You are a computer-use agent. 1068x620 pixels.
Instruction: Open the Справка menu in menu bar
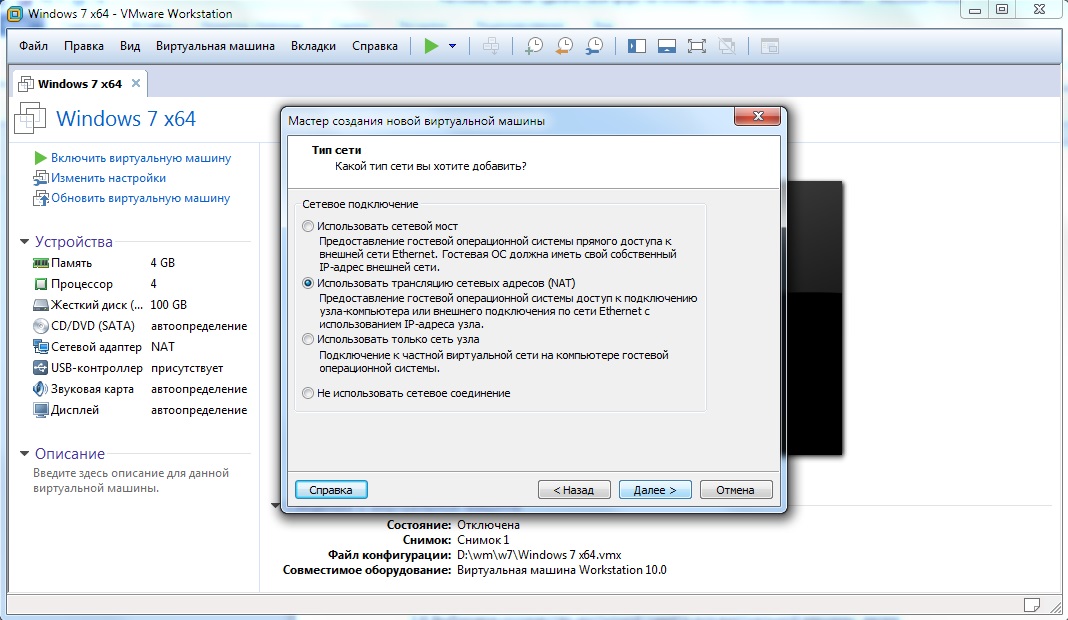pos(375,46)
